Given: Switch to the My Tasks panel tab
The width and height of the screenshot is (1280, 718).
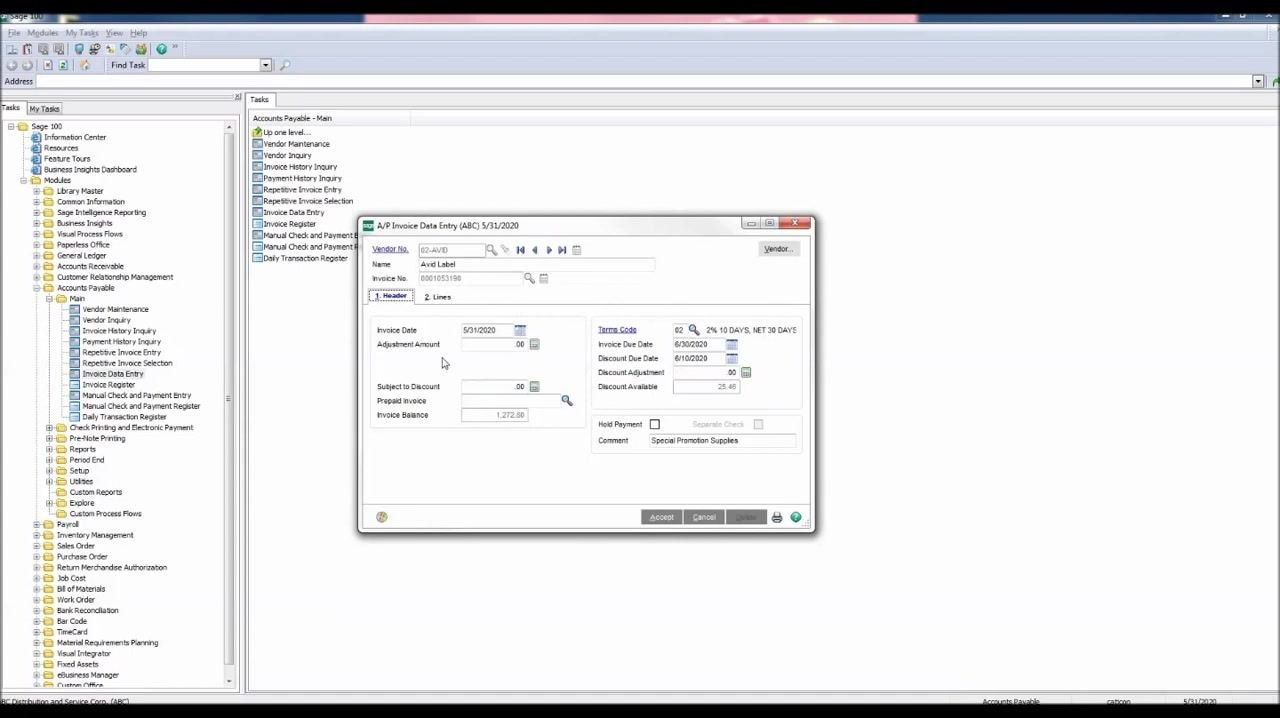Looking at the screenshot, I should [44, 108].
